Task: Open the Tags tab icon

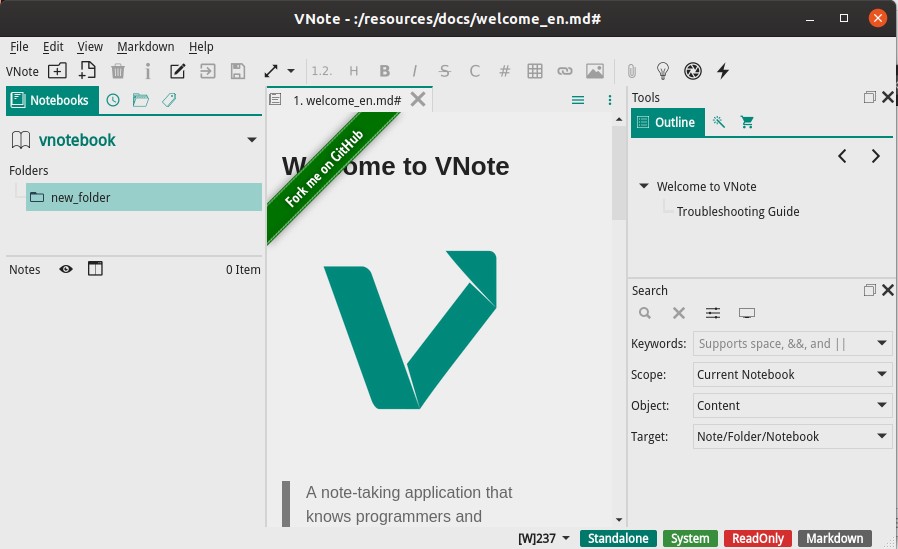Action: (x=169, y=100)
